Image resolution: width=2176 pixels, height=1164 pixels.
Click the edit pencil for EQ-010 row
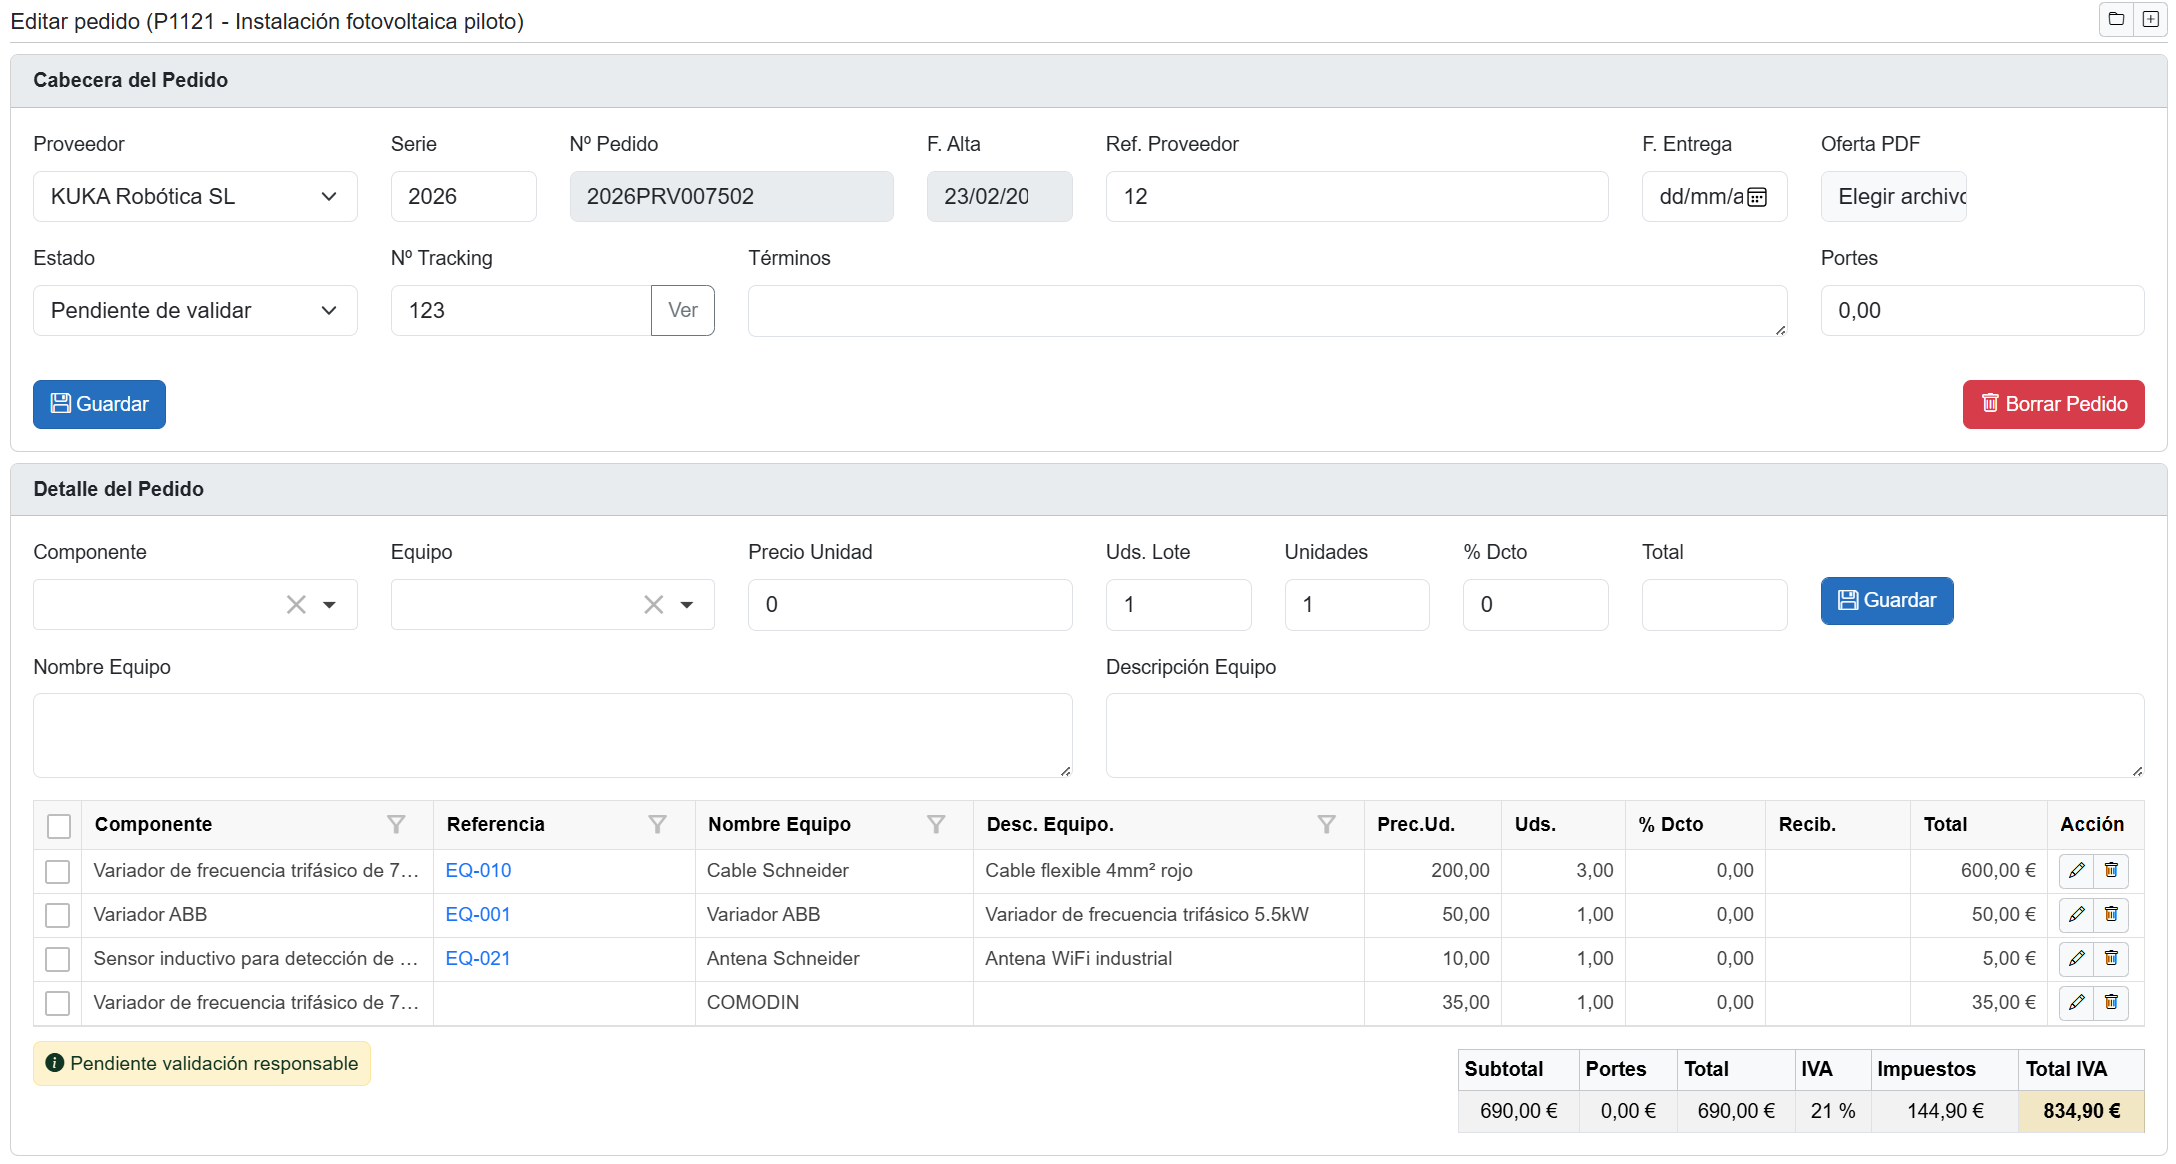coord(2076,870)
